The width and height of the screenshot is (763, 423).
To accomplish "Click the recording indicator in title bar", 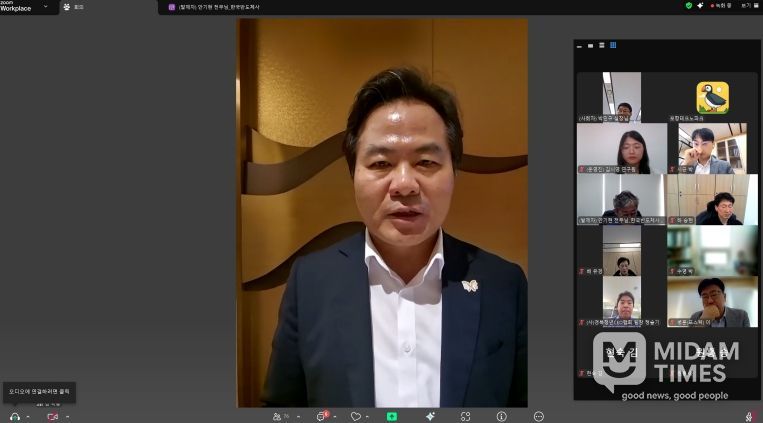I will click(x=721, y=6).
